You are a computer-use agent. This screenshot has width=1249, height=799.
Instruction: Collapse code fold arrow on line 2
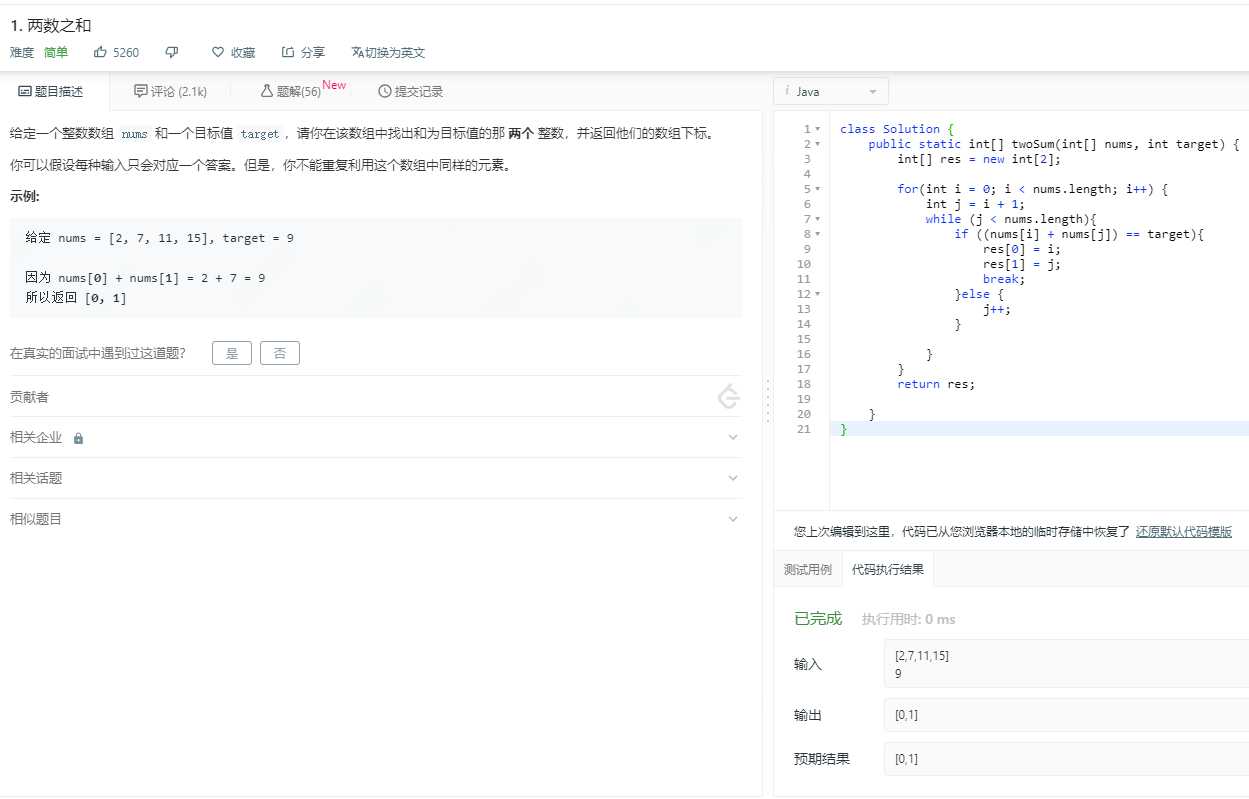coord(818,144)
